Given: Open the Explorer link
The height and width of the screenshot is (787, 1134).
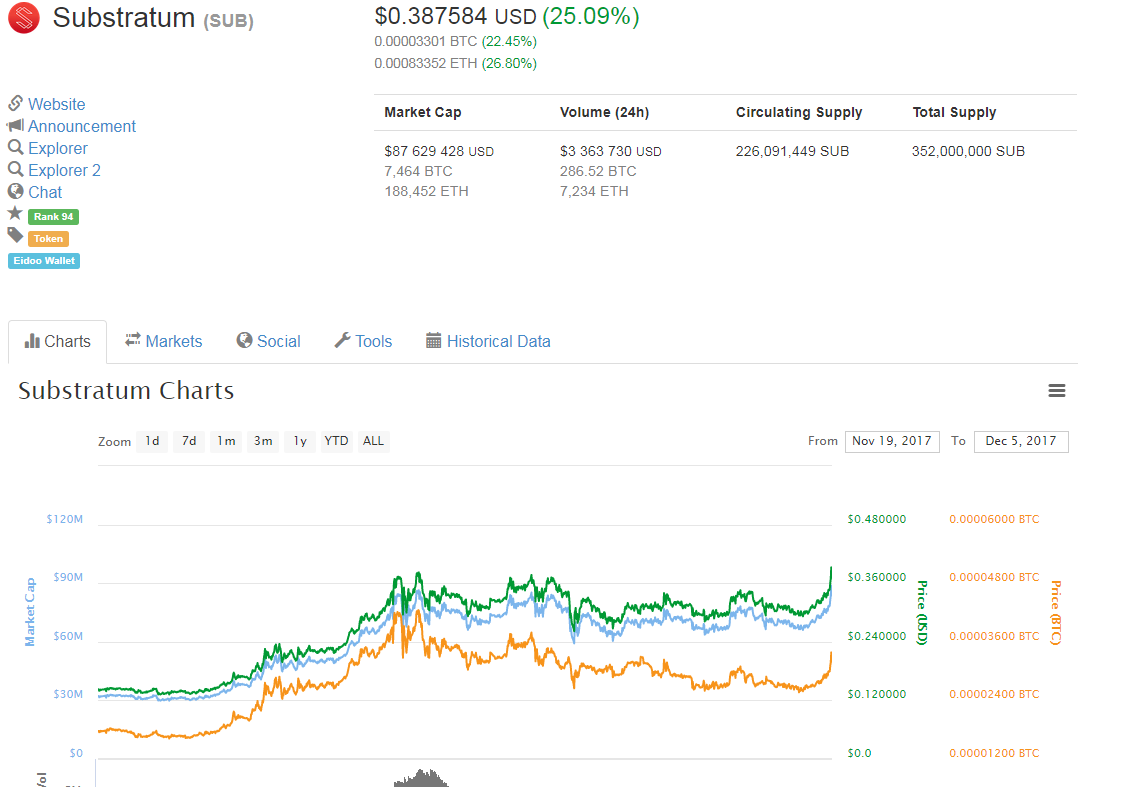Looking at the screenshot, I should tap(58, 148).
